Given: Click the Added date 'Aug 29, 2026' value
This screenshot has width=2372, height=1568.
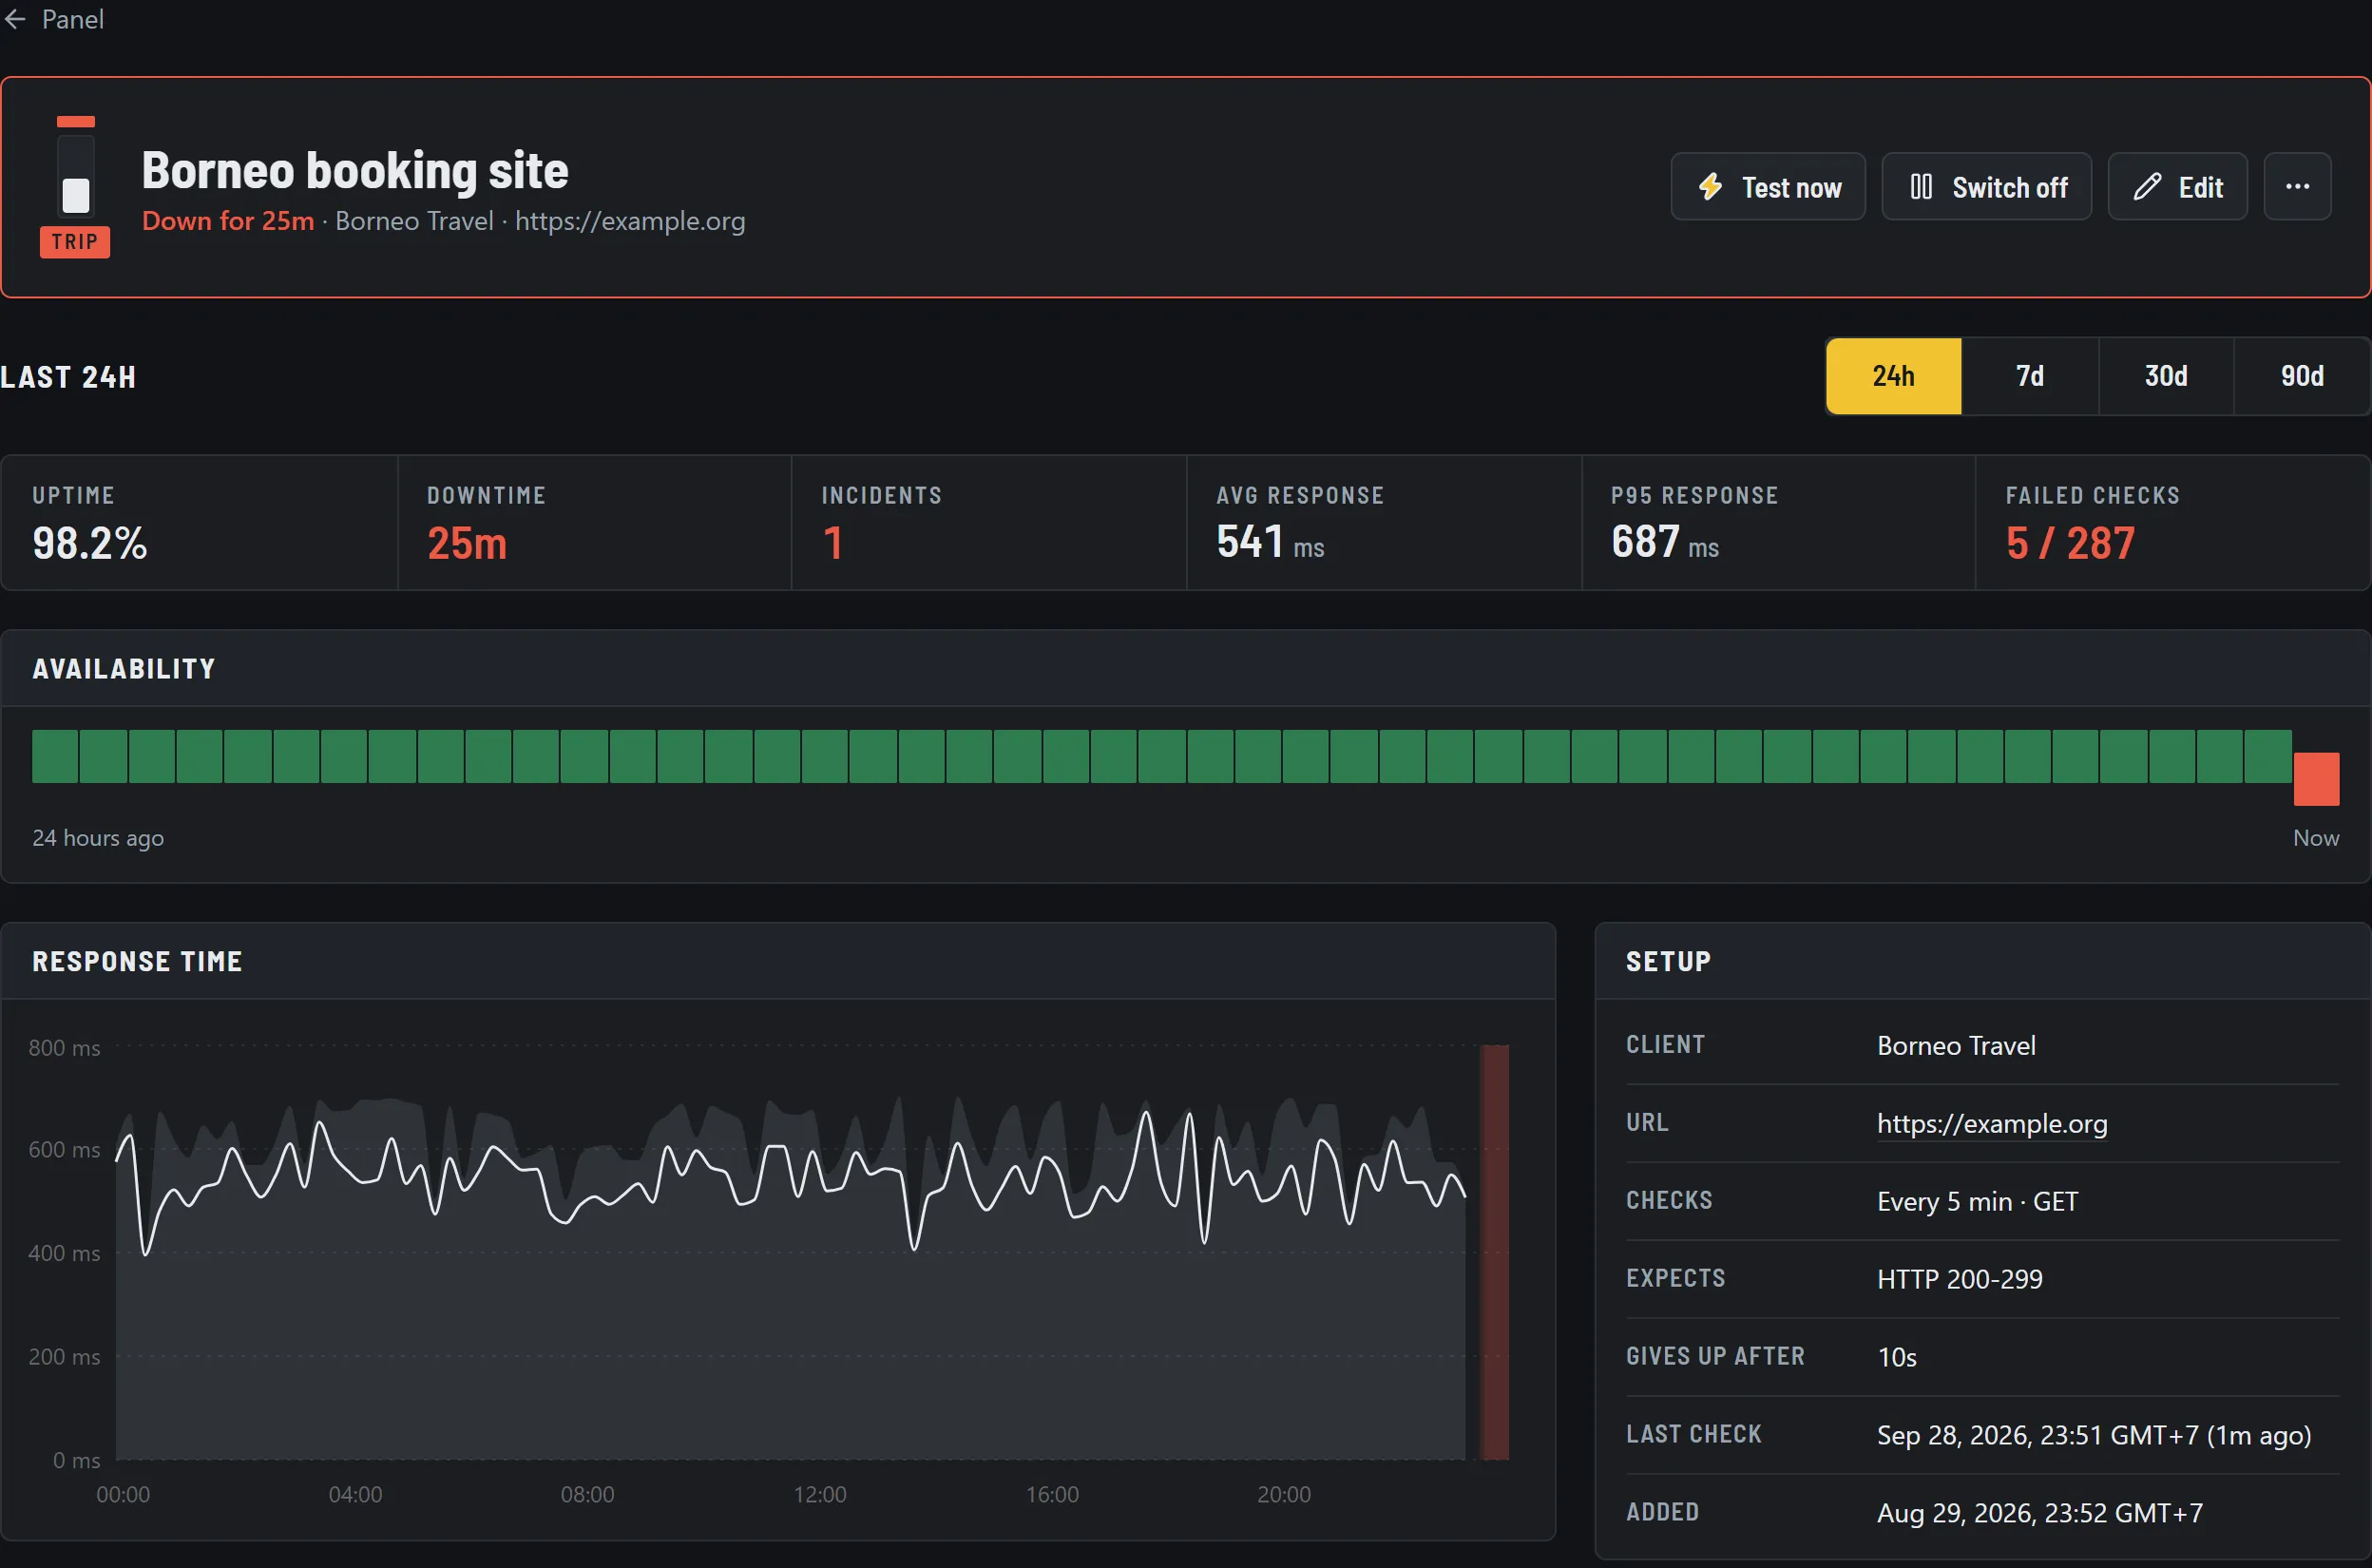Looking at the screenshot, I should (x=2040, y=1513).
